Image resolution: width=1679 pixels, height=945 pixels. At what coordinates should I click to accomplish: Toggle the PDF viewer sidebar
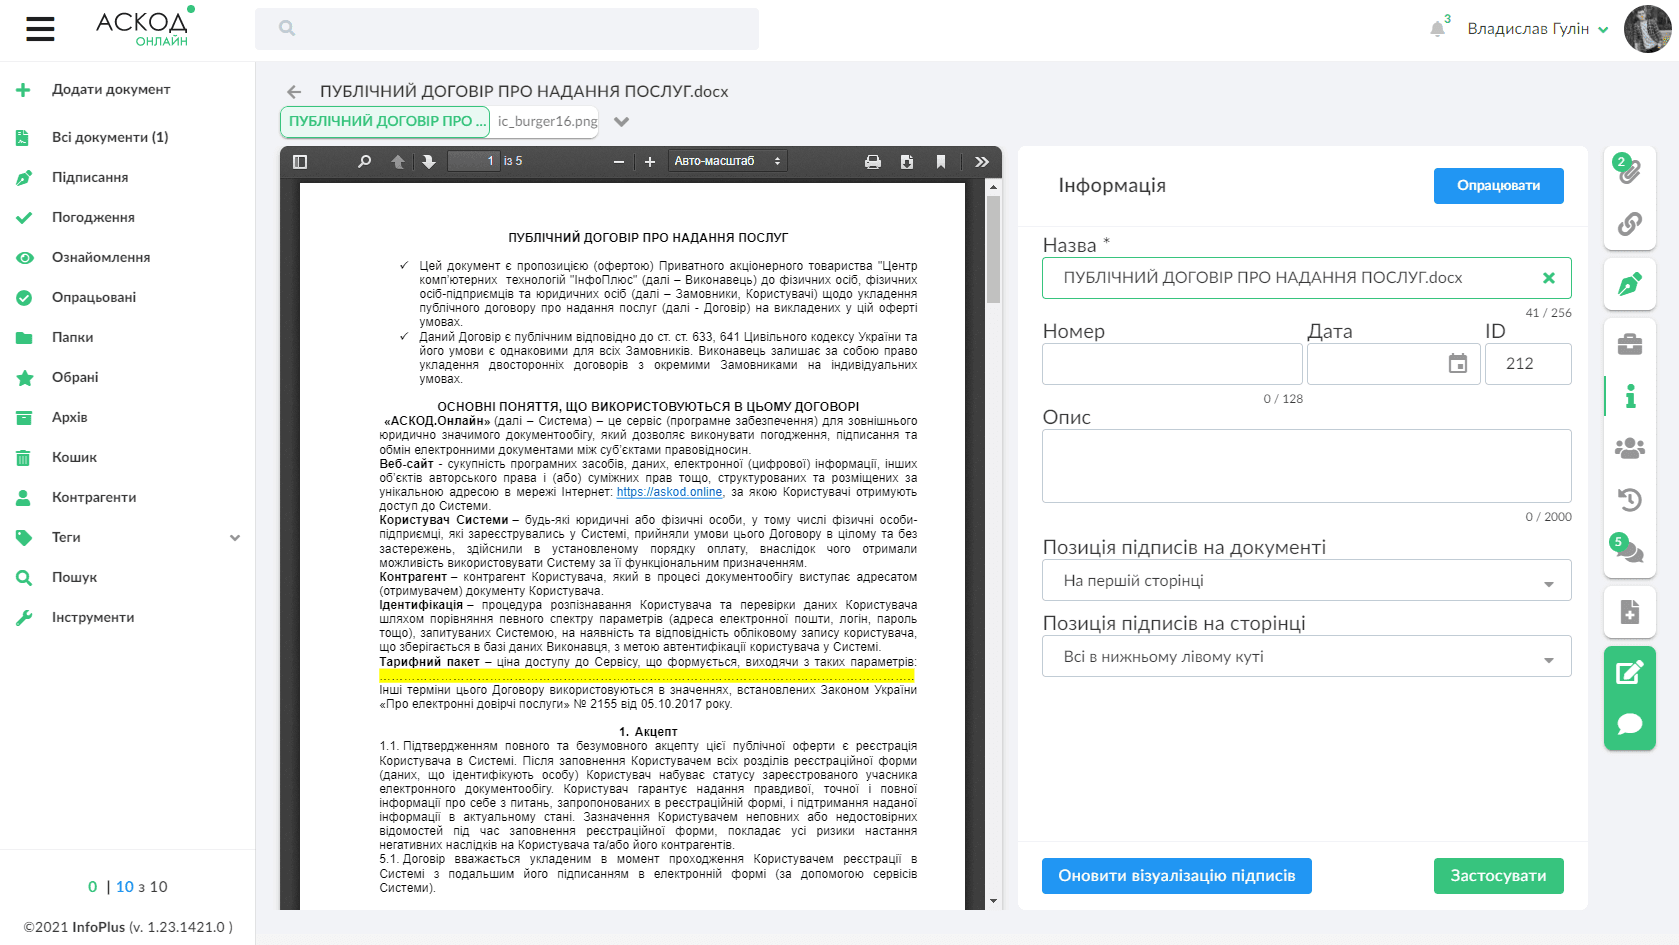coord(300,162)
